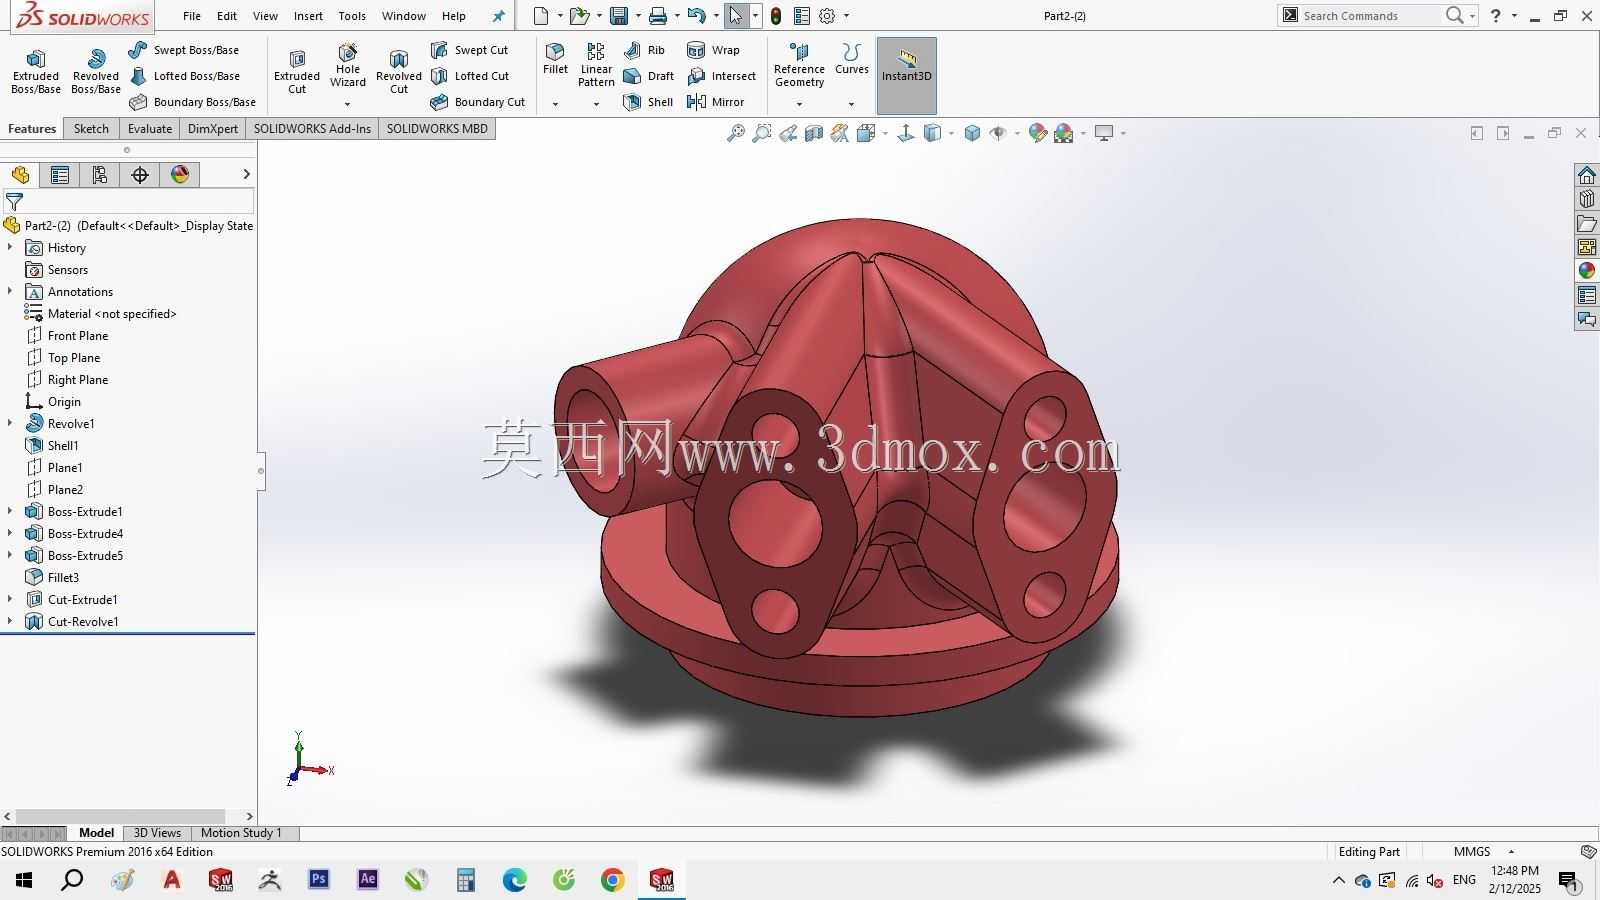Screen dimensions: 1600x900
Task: Open the Reference Geometry tool
Action: click(799, 65)
